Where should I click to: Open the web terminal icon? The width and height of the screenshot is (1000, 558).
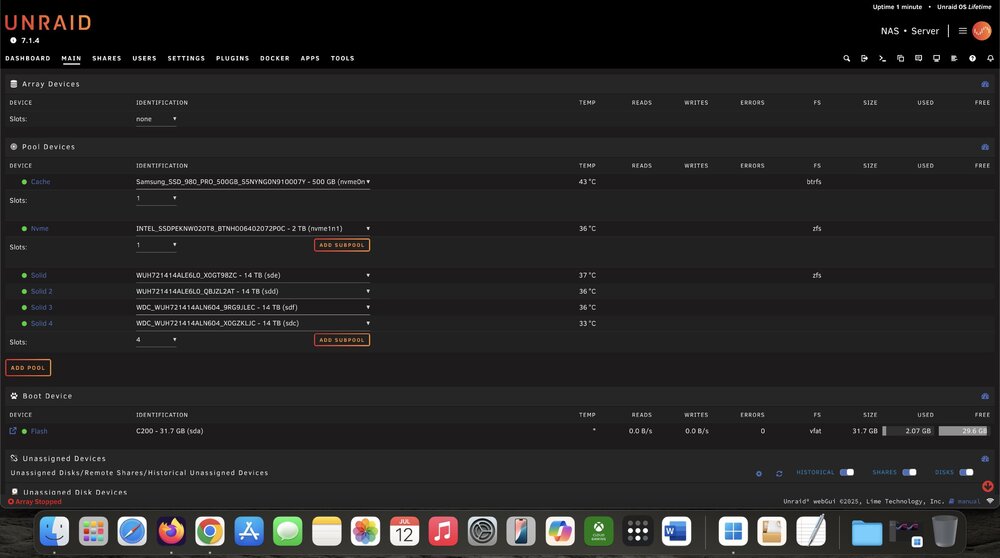point(882,58)
